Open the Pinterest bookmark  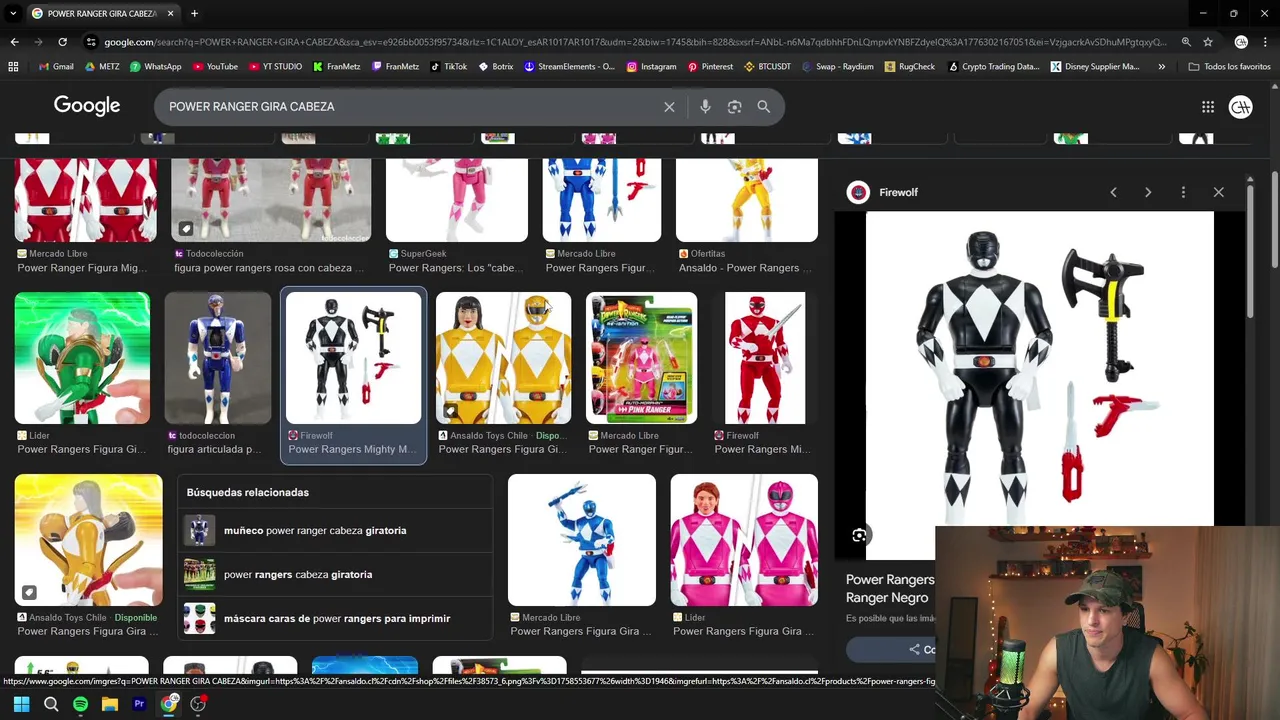click(710, 67)
